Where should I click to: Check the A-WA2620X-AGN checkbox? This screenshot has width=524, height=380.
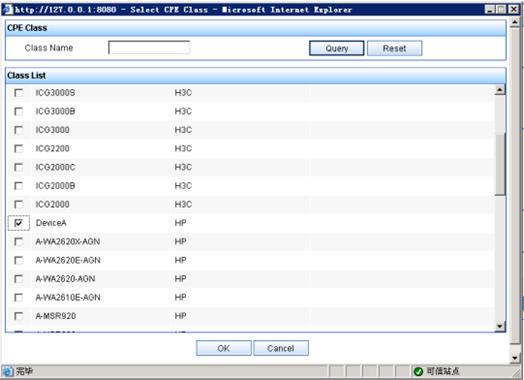point(19,242)
